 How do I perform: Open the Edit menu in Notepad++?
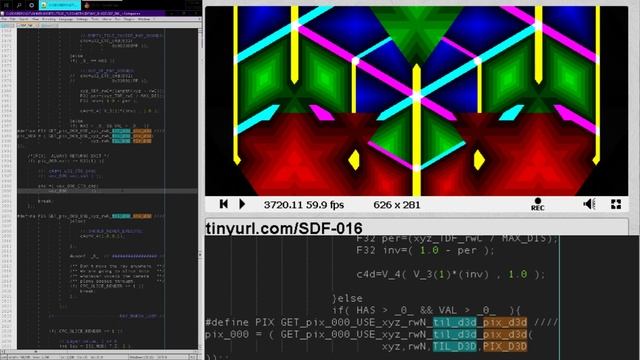pos(13,19)
